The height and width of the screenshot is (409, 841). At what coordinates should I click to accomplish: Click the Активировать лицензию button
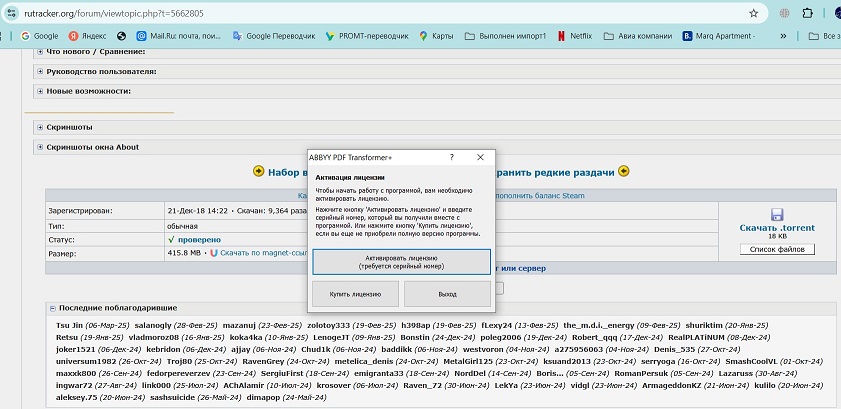[x=401, y=261]
